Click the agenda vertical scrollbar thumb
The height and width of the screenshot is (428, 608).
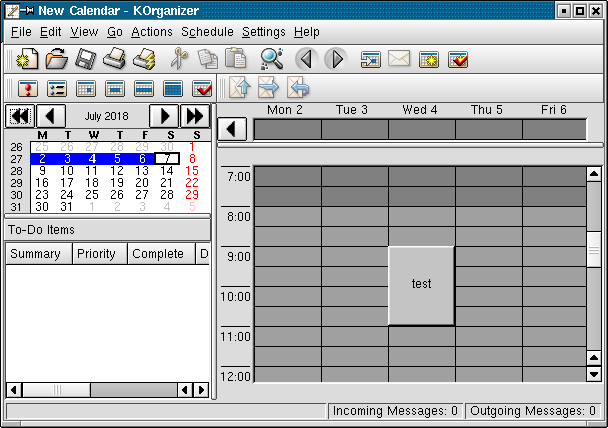click(594, 250)
